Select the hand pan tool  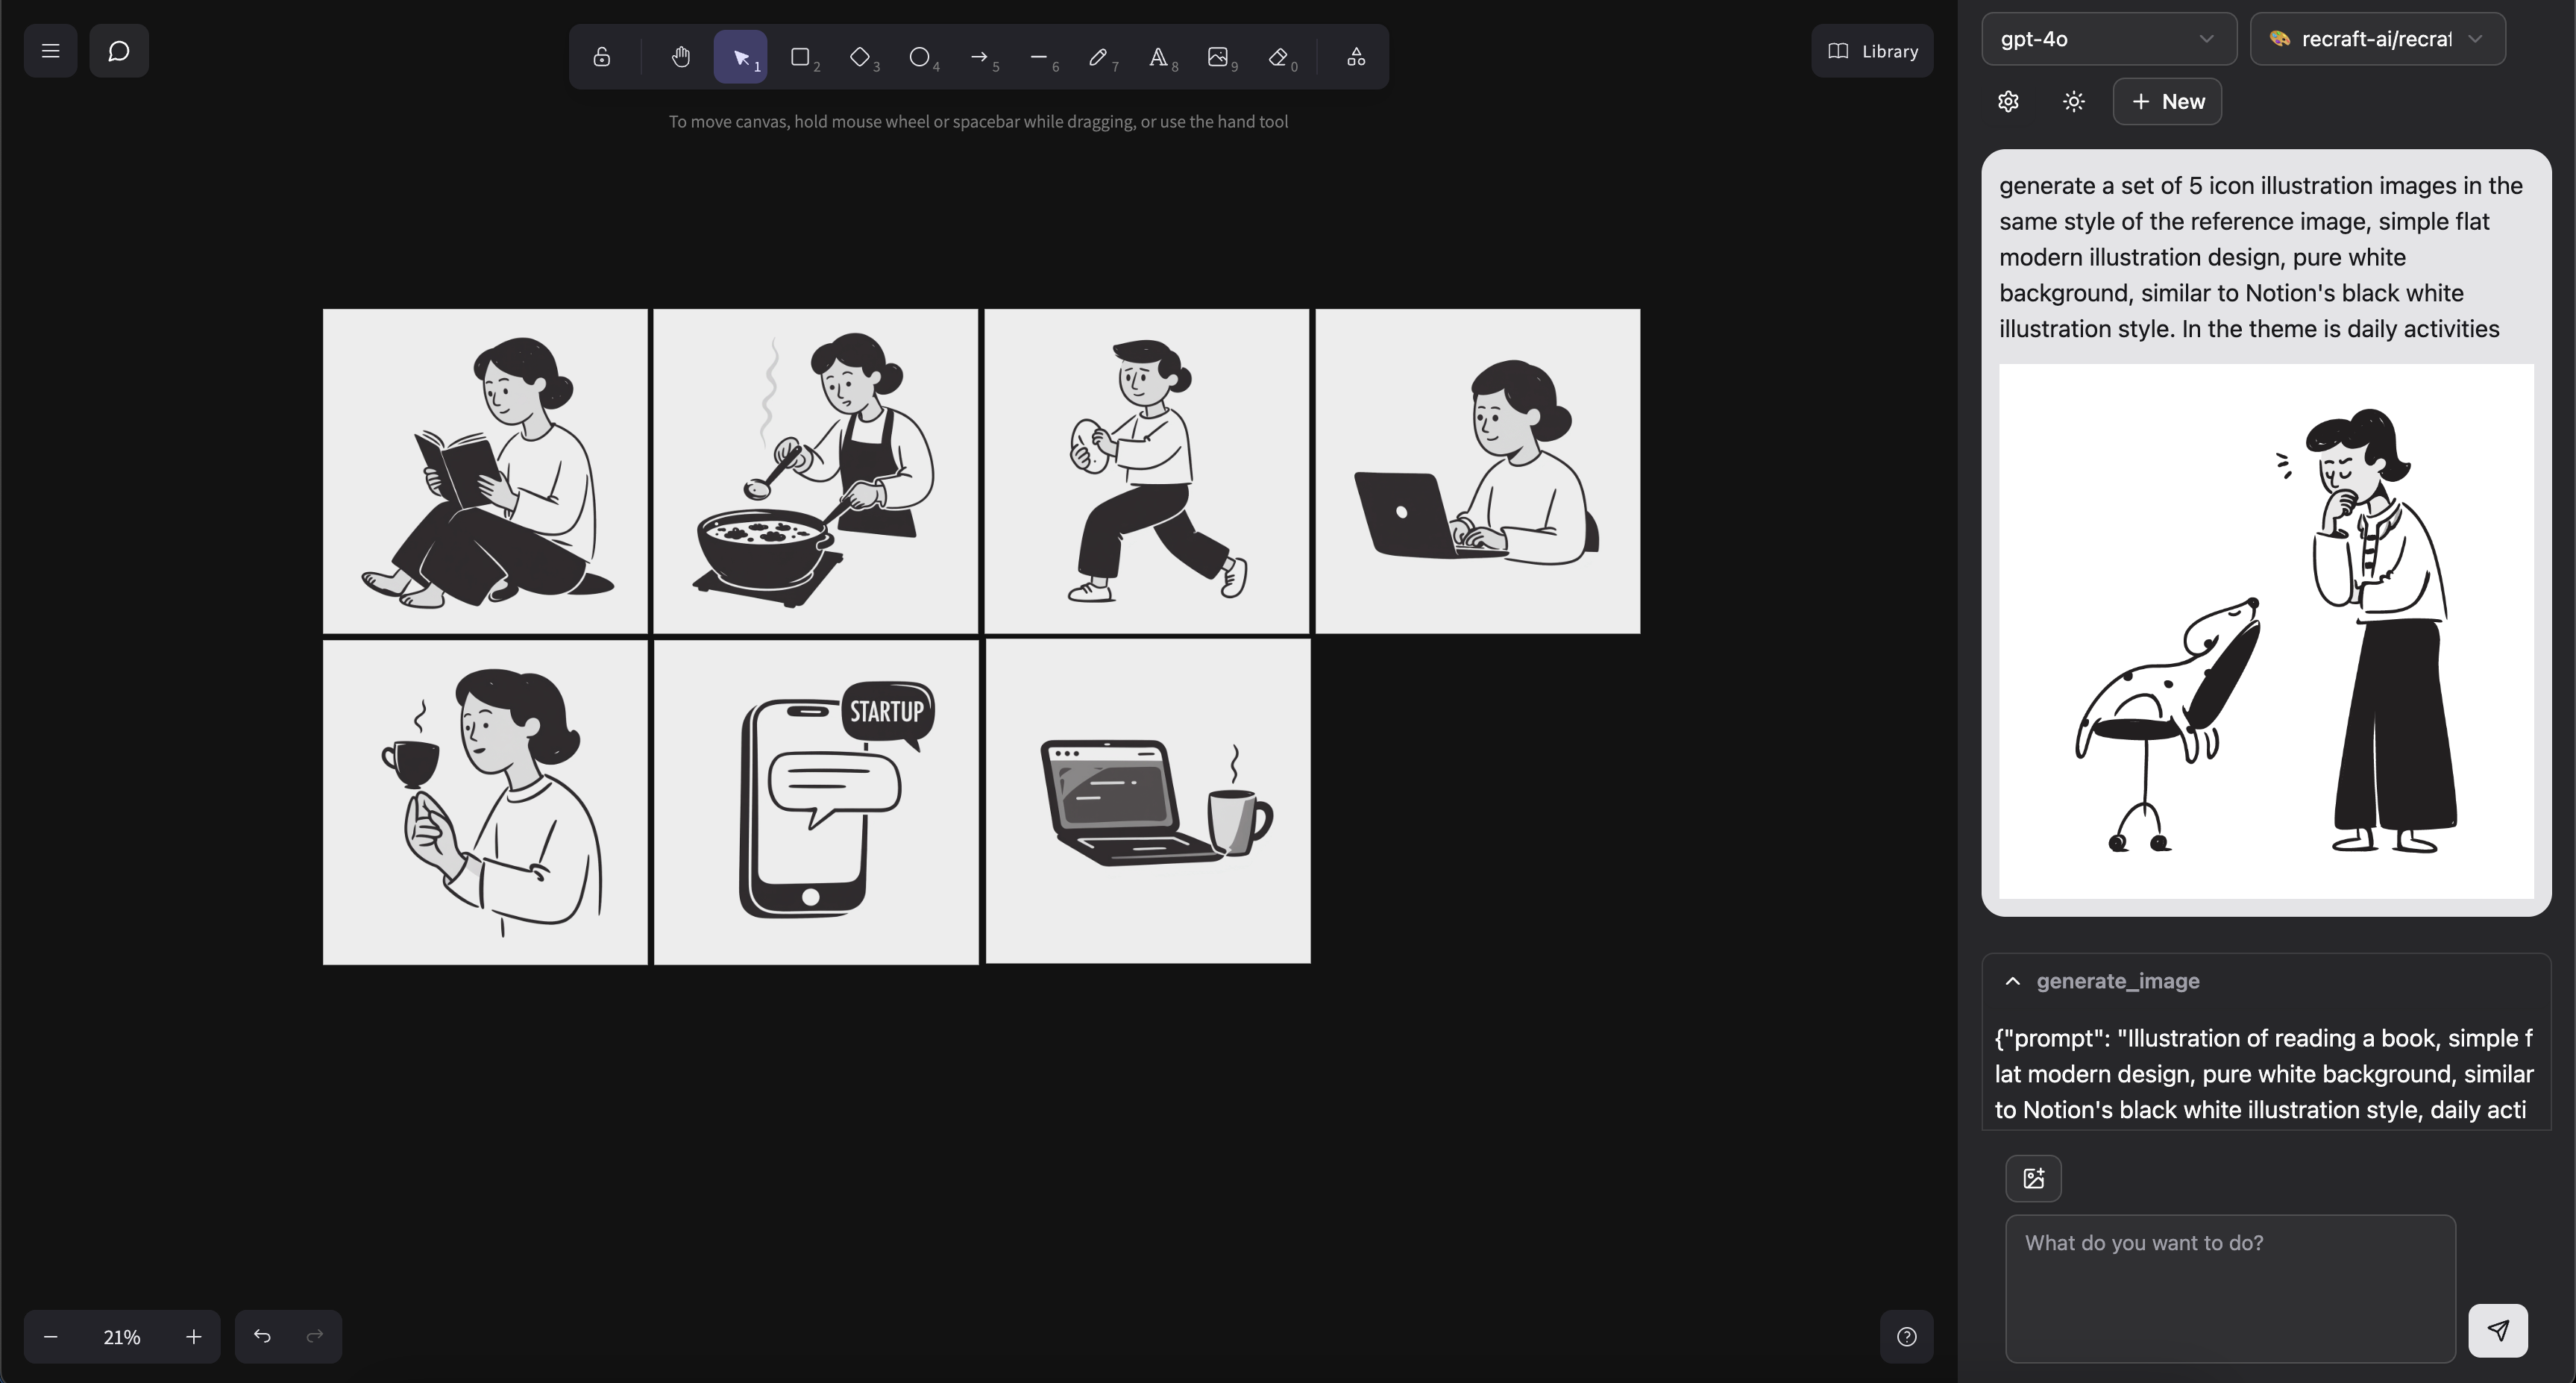click(680, 57)
